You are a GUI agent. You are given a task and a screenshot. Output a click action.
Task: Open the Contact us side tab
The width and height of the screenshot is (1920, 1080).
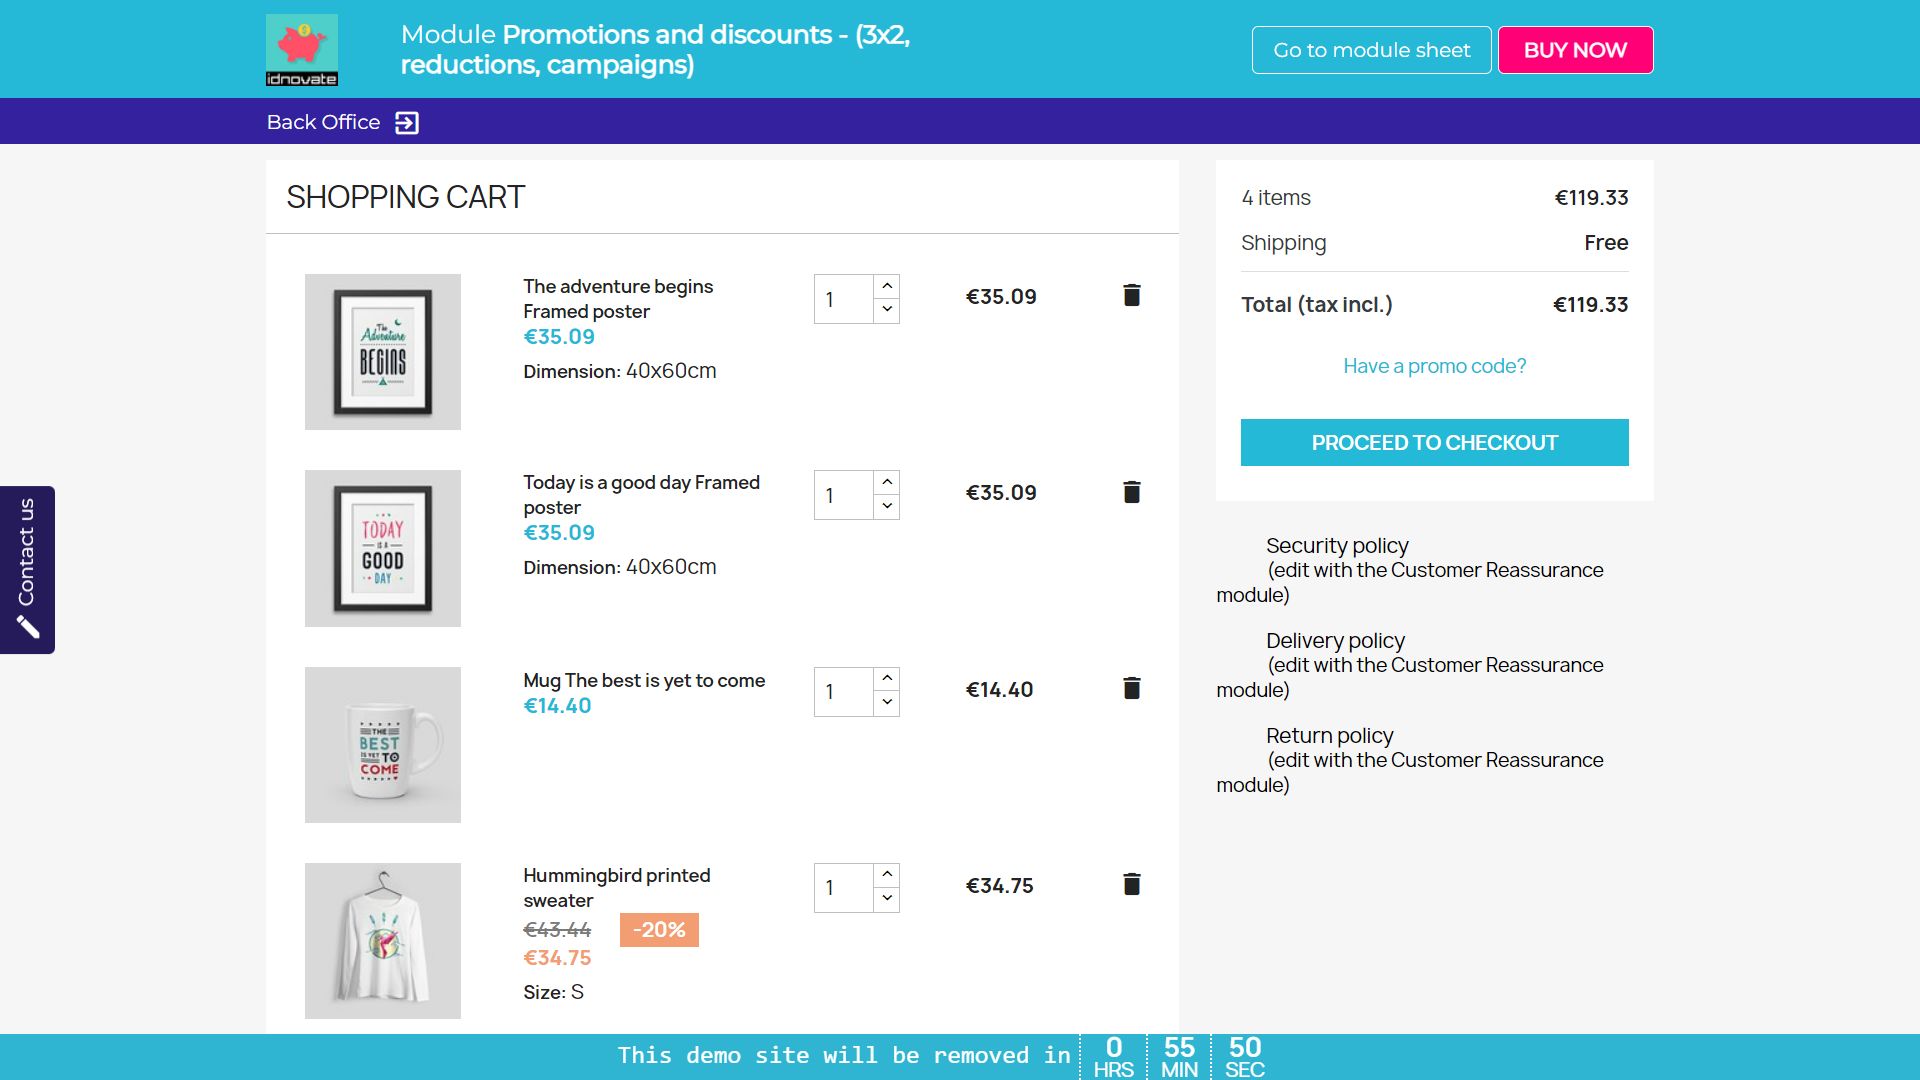pos(27,552)
